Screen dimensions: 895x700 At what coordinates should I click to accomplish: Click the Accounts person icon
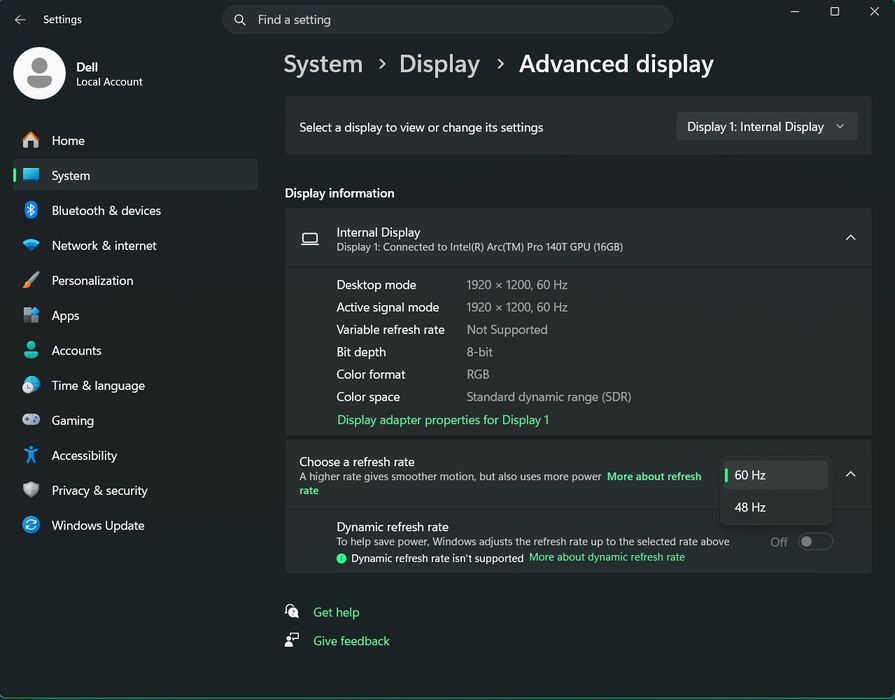[x=31, y=350]
